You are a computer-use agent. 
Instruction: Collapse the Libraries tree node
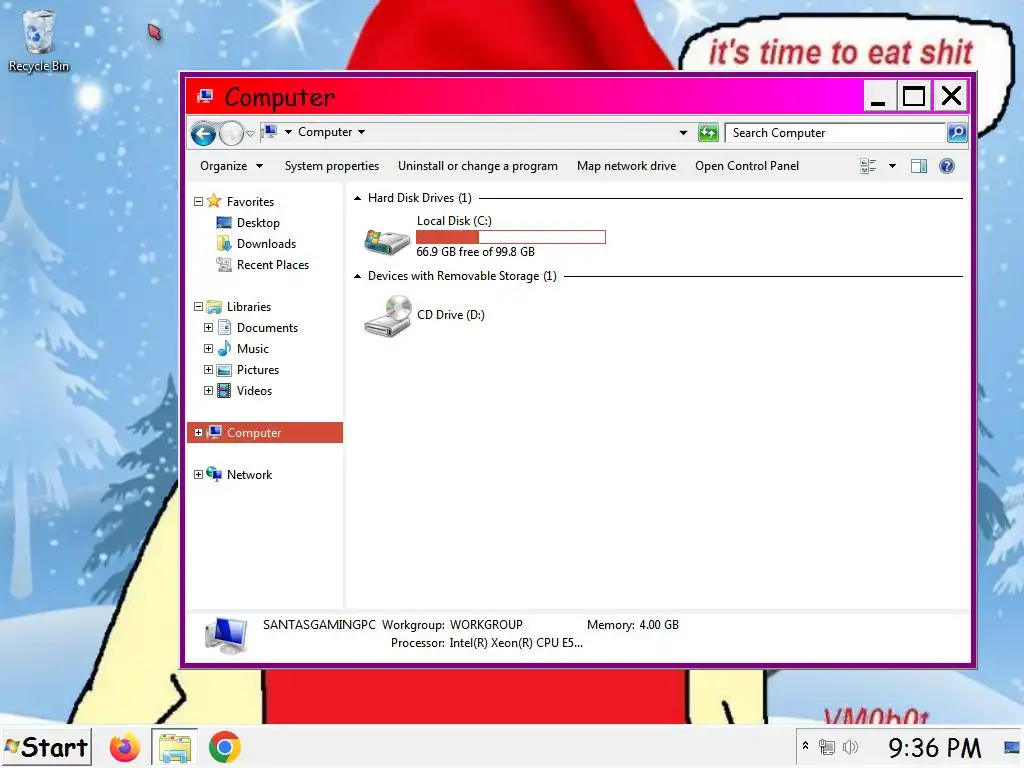point(199,306)
